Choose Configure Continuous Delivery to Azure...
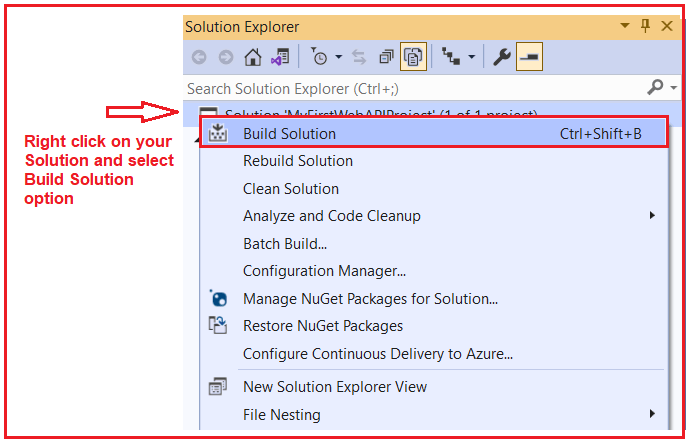Screen dimensions: 686x443 434,353
